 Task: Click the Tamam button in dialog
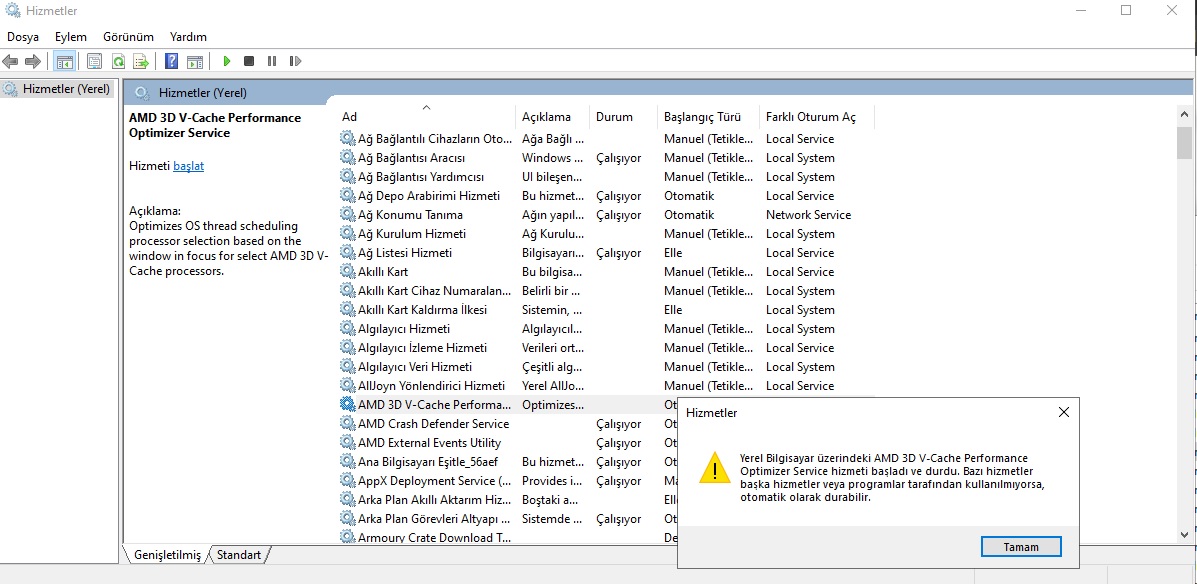click(x=1021, y=547)
